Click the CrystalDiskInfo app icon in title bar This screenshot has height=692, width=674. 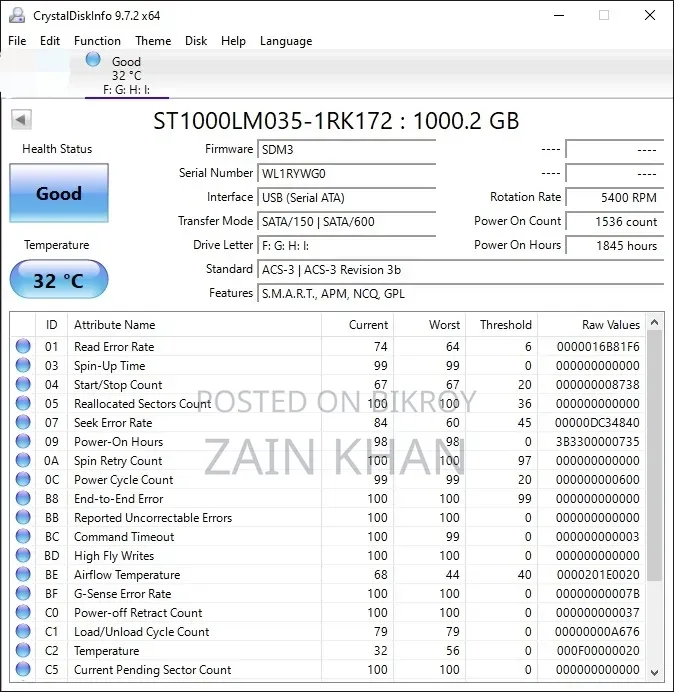click(17, 15)
